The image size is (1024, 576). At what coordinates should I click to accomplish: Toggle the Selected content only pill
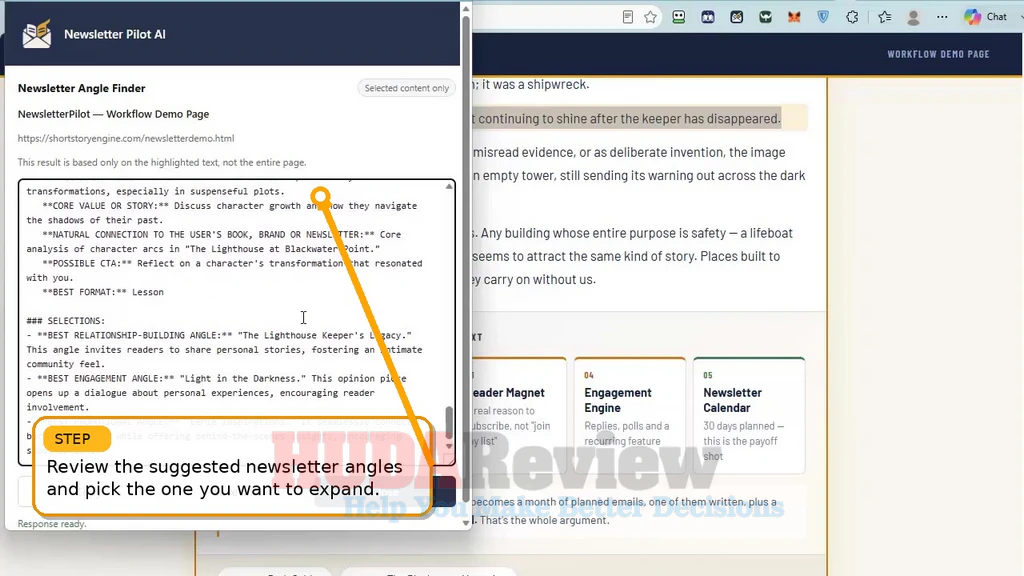[406, 88]
